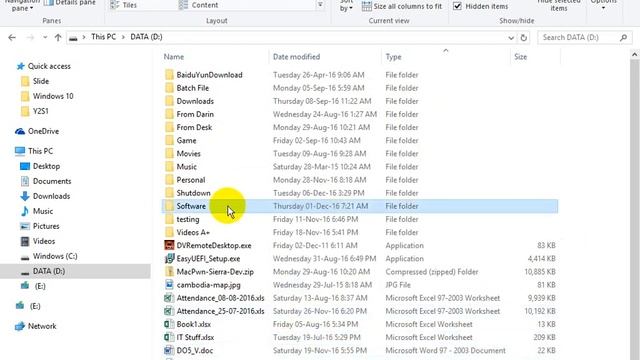Image resolution: width=640 pixels, height=360 pixels.
Task: Click the Details pane button
Action: coord(69,3)
